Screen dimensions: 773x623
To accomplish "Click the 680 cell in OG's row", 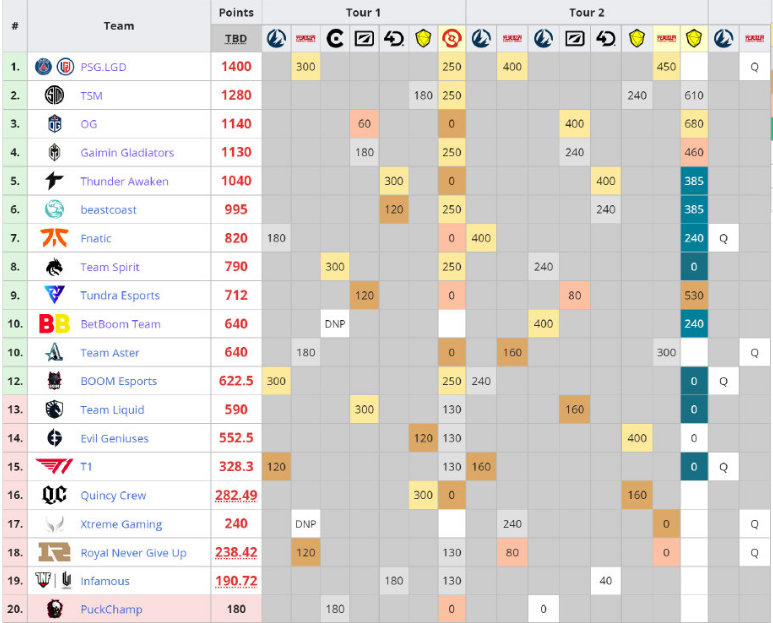I will 694,124.
